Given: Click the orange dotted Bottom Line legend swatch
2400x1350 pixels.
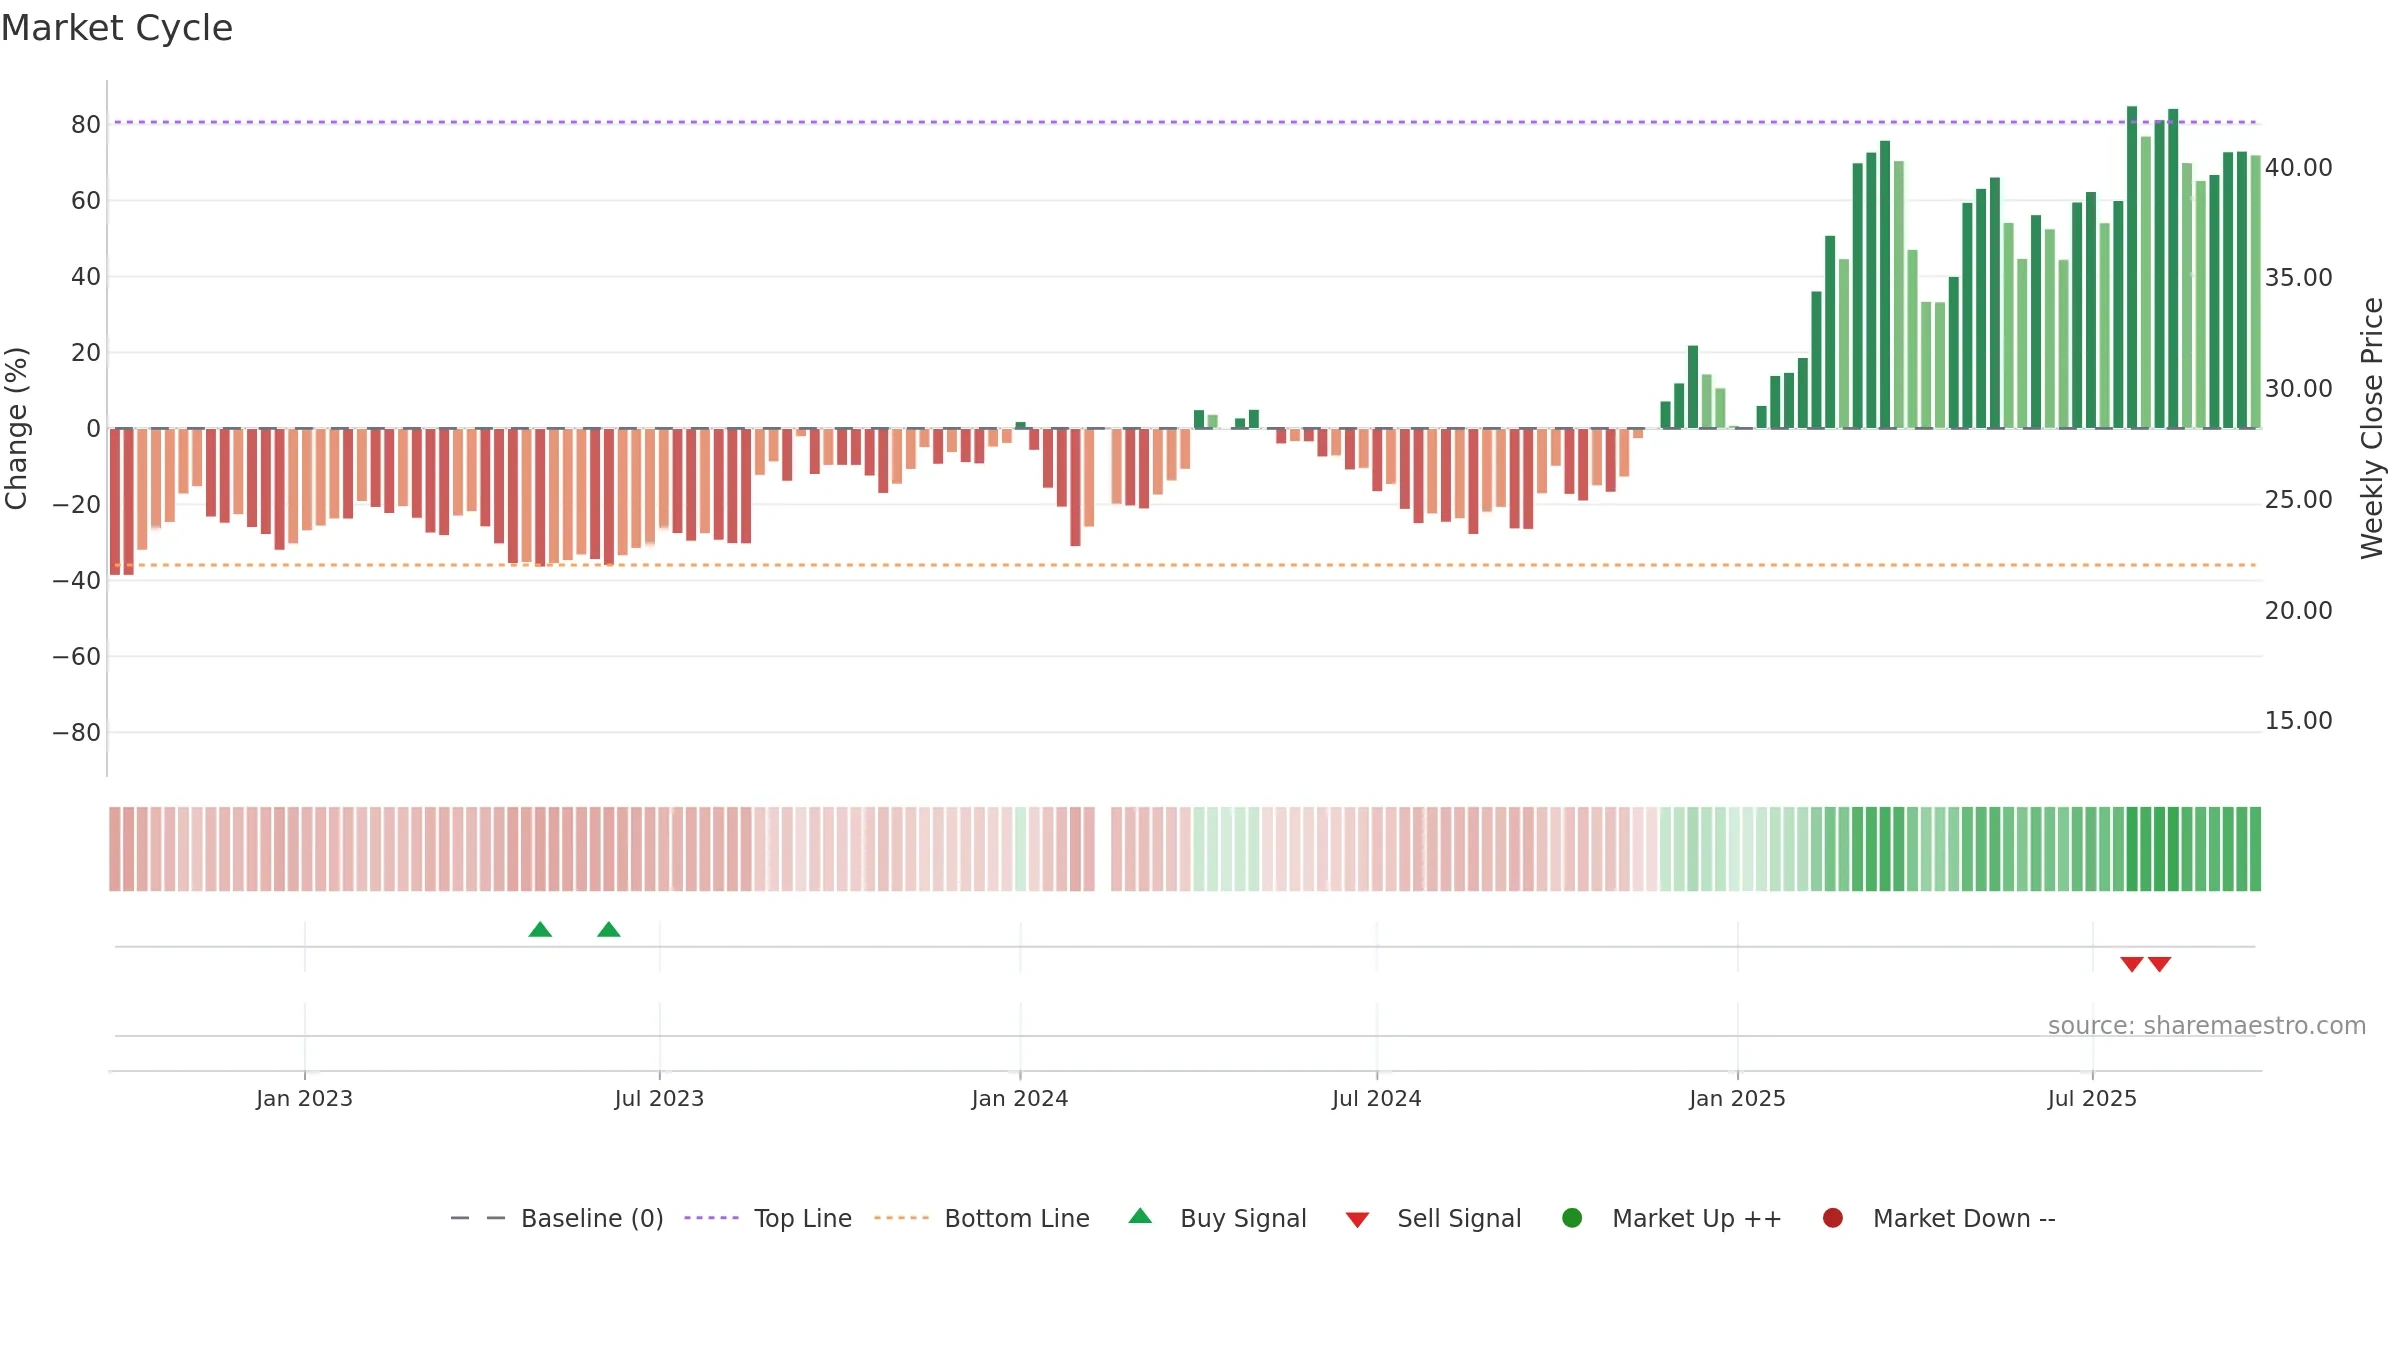Looking at the screenshot, I should (901, 1218).
